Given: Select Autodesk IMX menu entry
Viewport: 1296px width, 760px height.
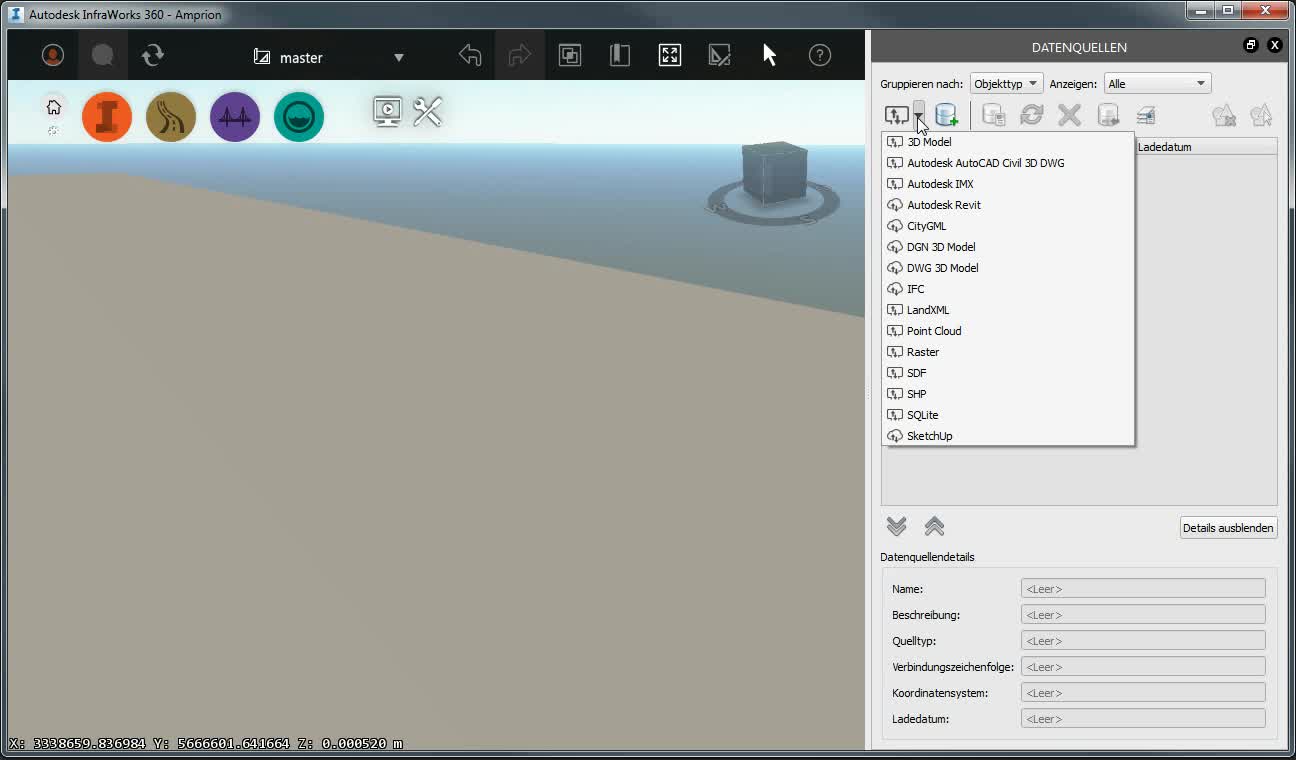Looking at the screenshot, I should pyautogui.click(x=1008, y=184).
